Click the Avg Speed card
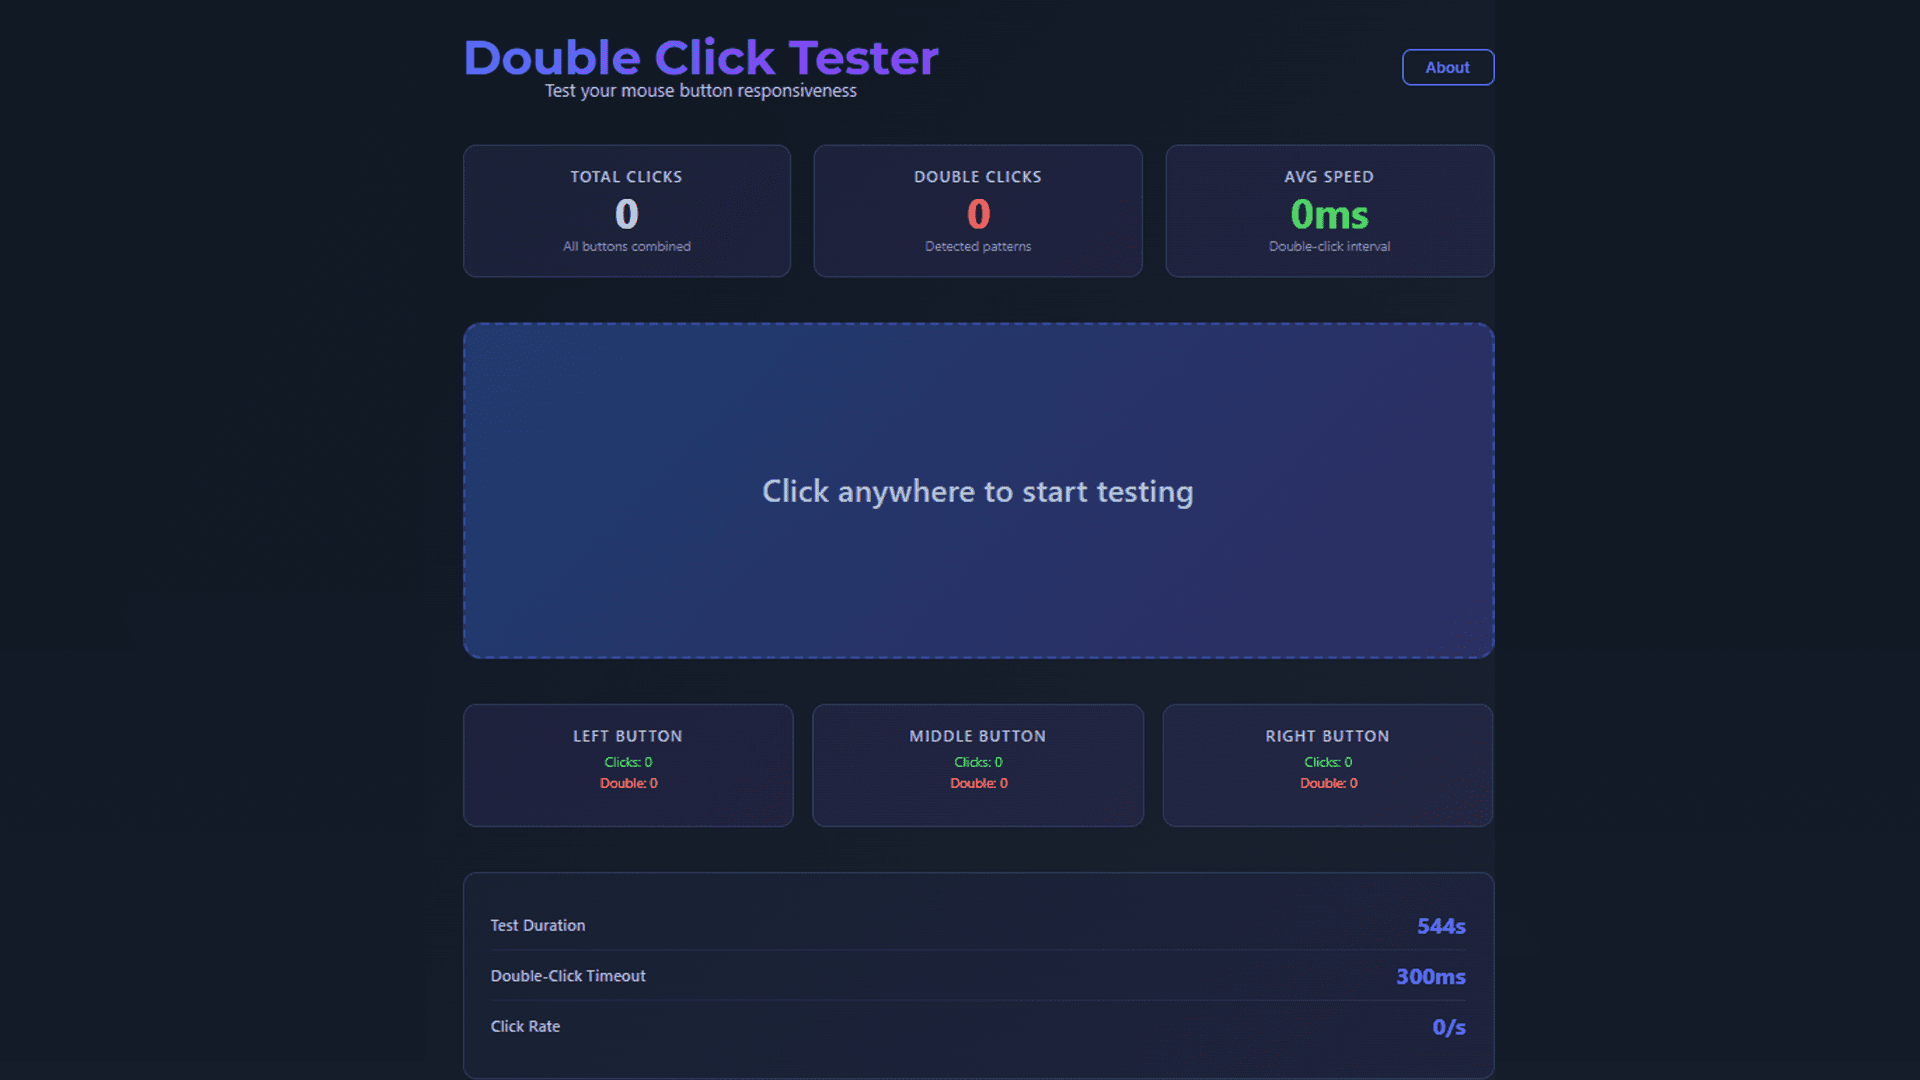This screenshot has width=1920, height=1080. click(x=1329, y=211)
